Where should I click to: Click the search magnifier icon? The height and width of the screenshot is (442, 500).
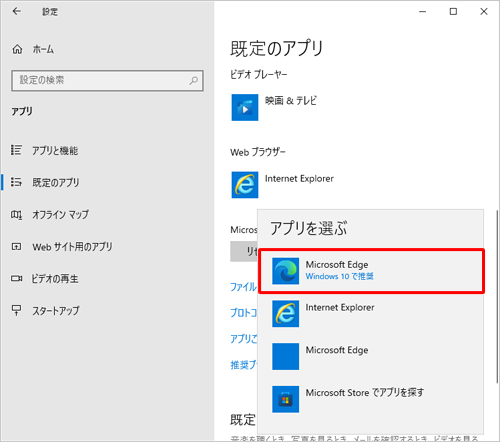click(x=193, y=80)
